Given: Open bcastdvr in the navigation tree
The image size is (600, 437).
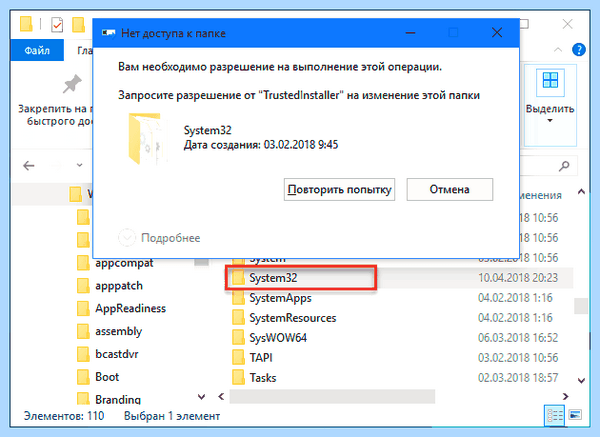Looking at the screenshot, I should pos(116,354).
